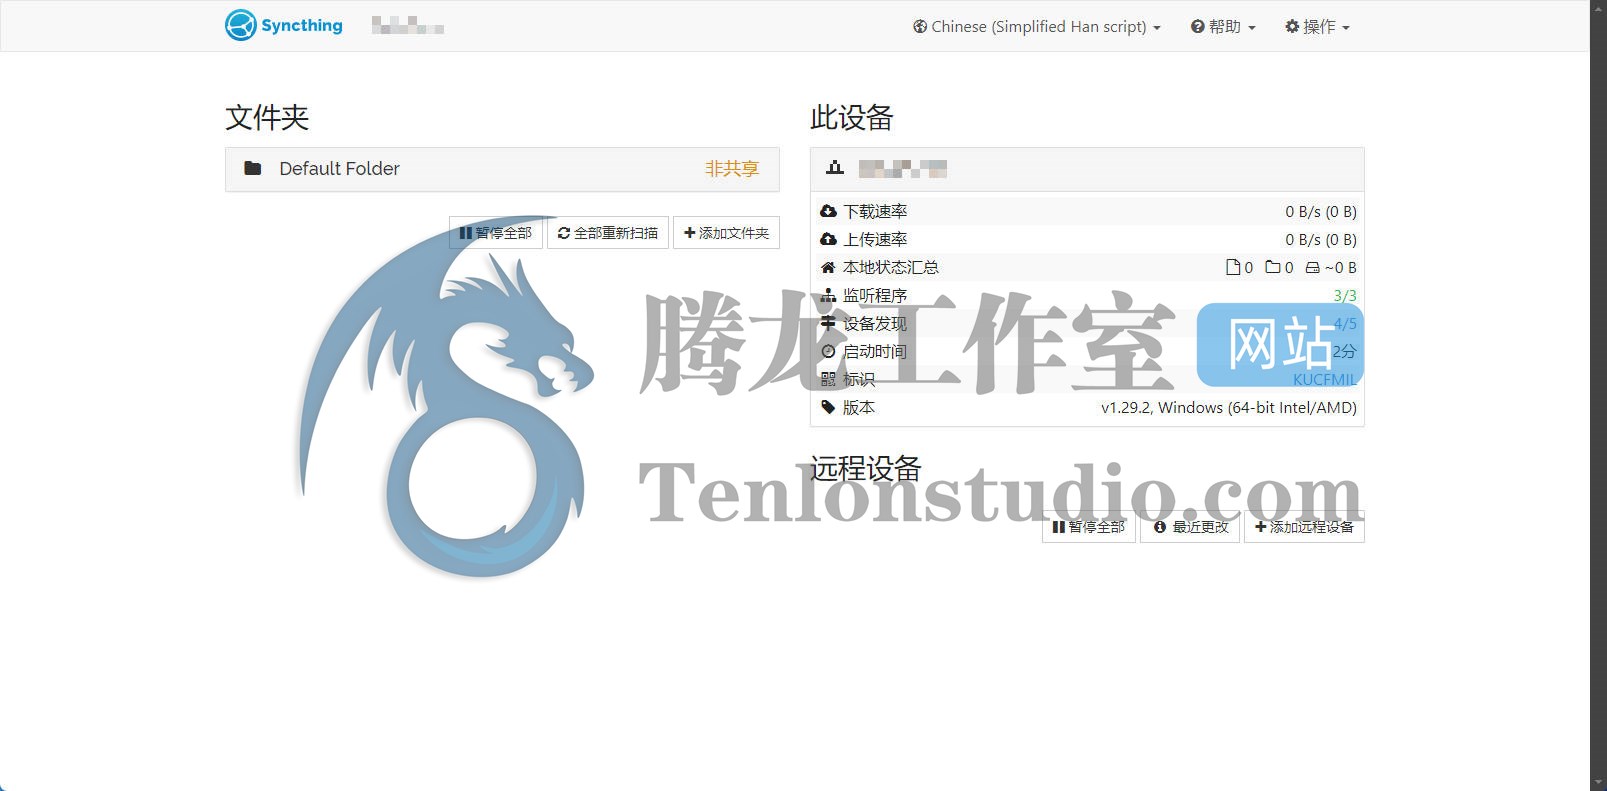Click the device icon in 此设备 header
Viewport: 1607px width, 791px height.
coord(835,168)
